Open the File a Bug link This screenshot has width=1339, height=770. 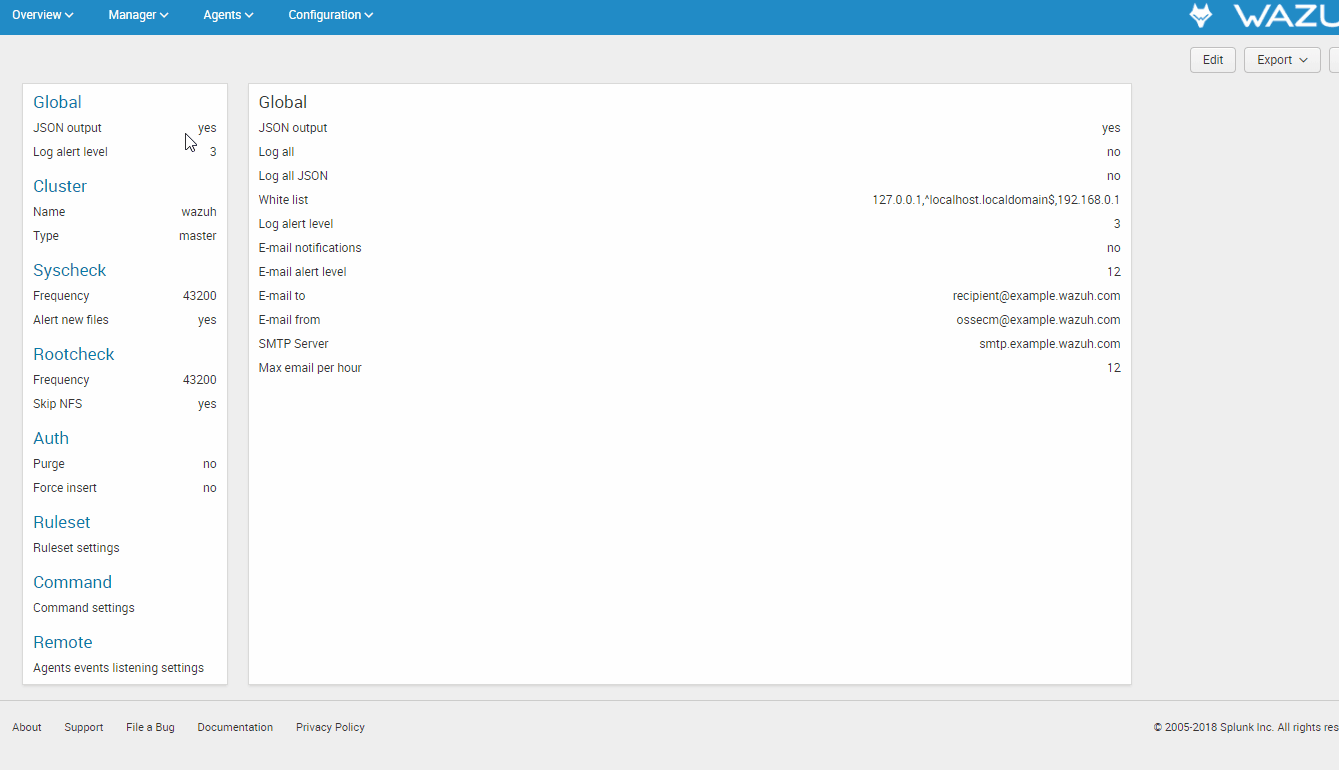click(x=150, y=727)
